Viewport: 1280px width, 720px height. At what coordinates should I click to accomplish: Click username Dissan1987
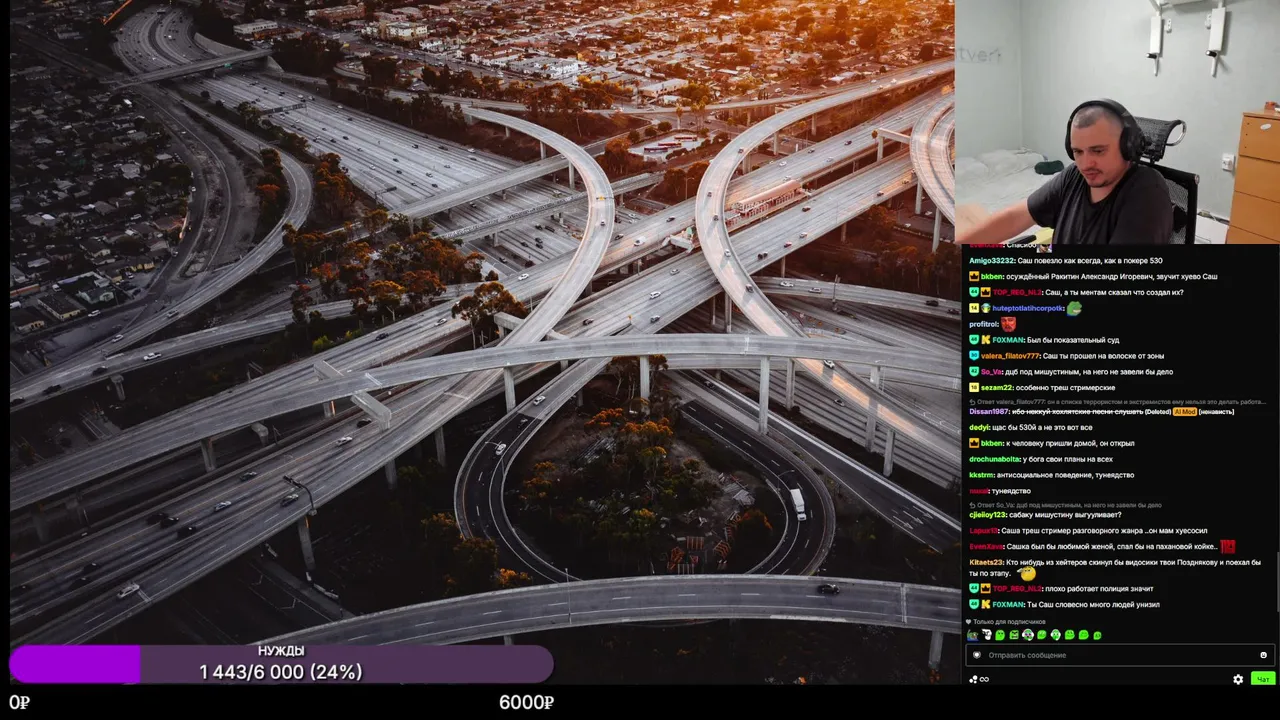[989, 411]
